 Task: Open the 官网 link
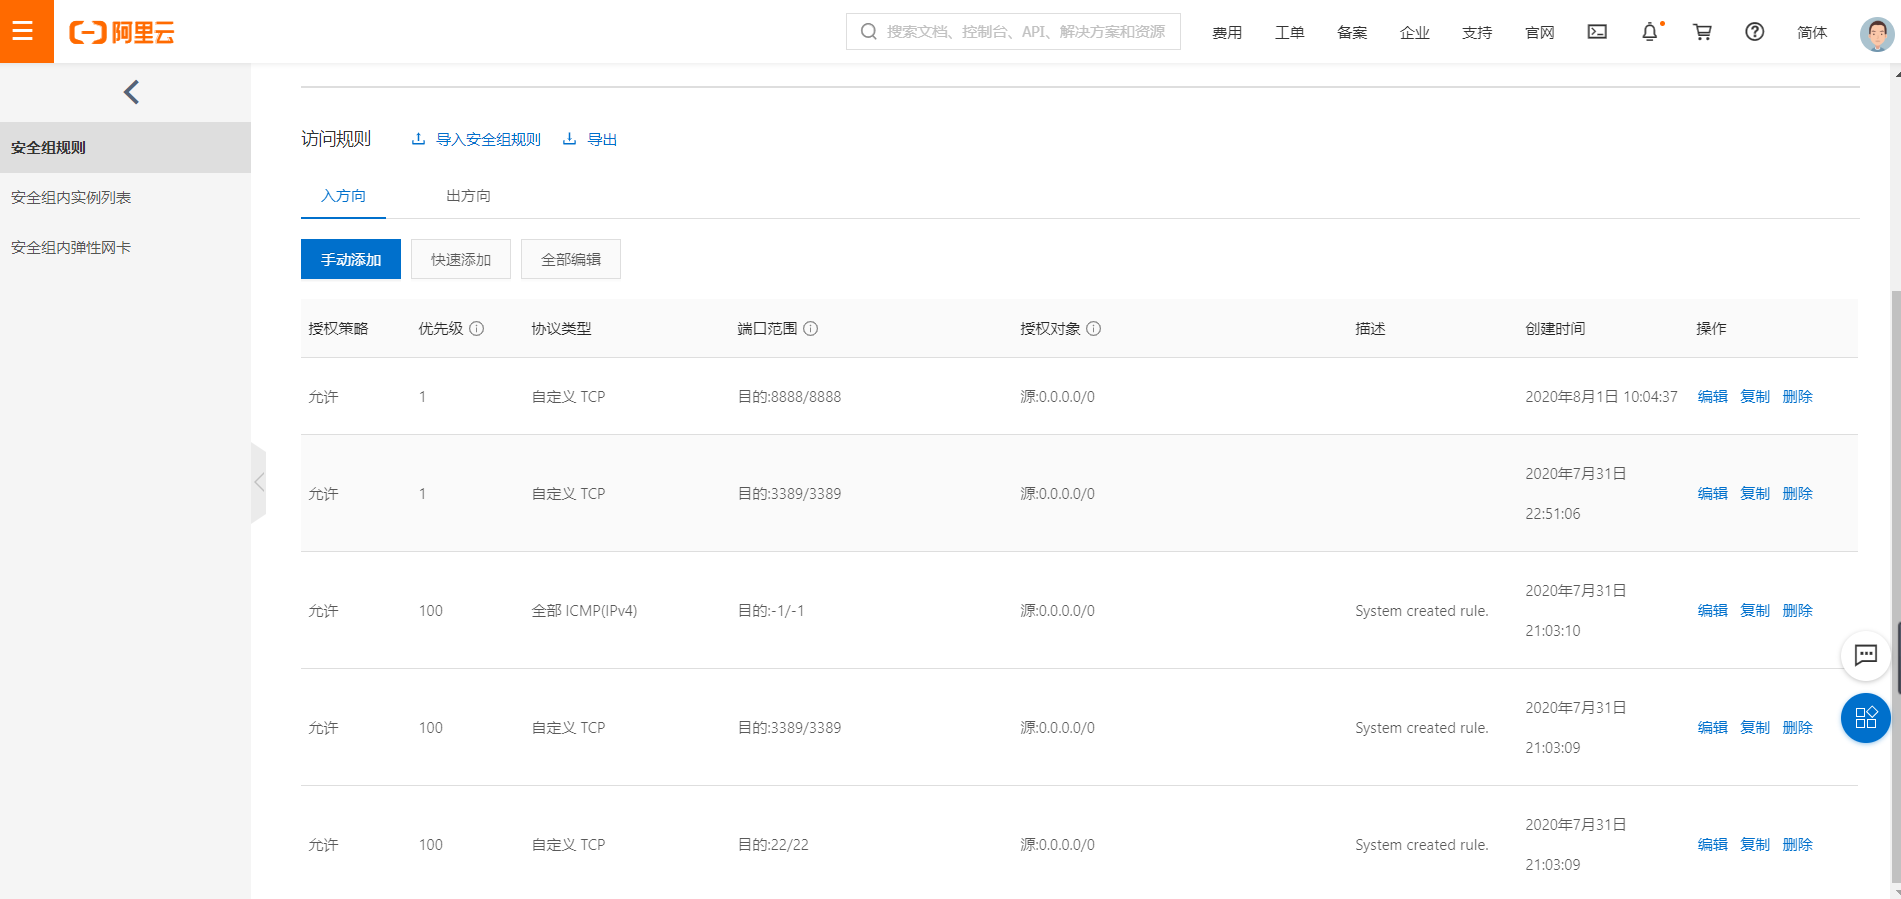tap(1539, 33)
